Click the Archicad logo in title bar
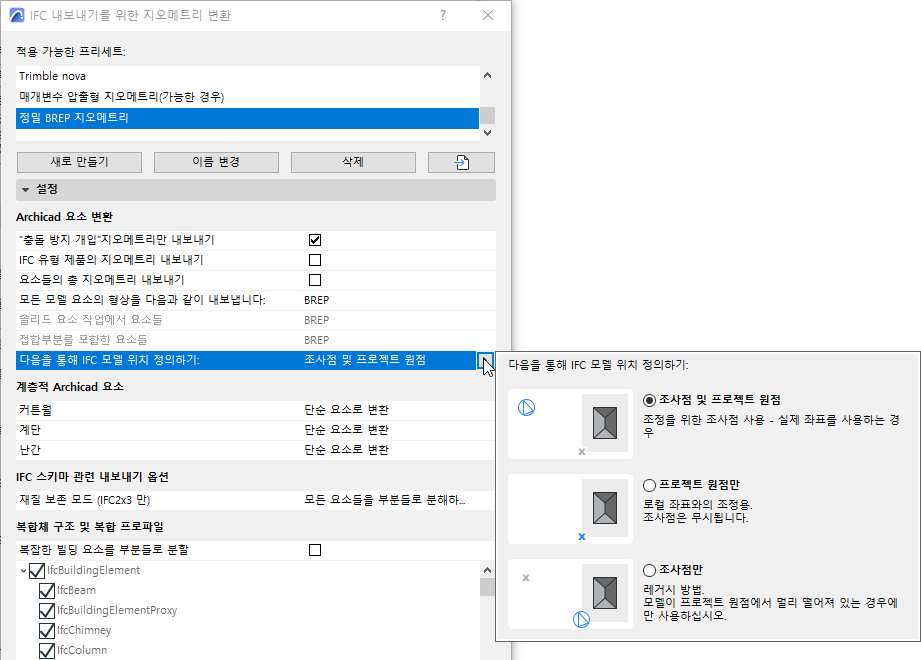Viewport: 921px width, 660px height. (17, 15)
